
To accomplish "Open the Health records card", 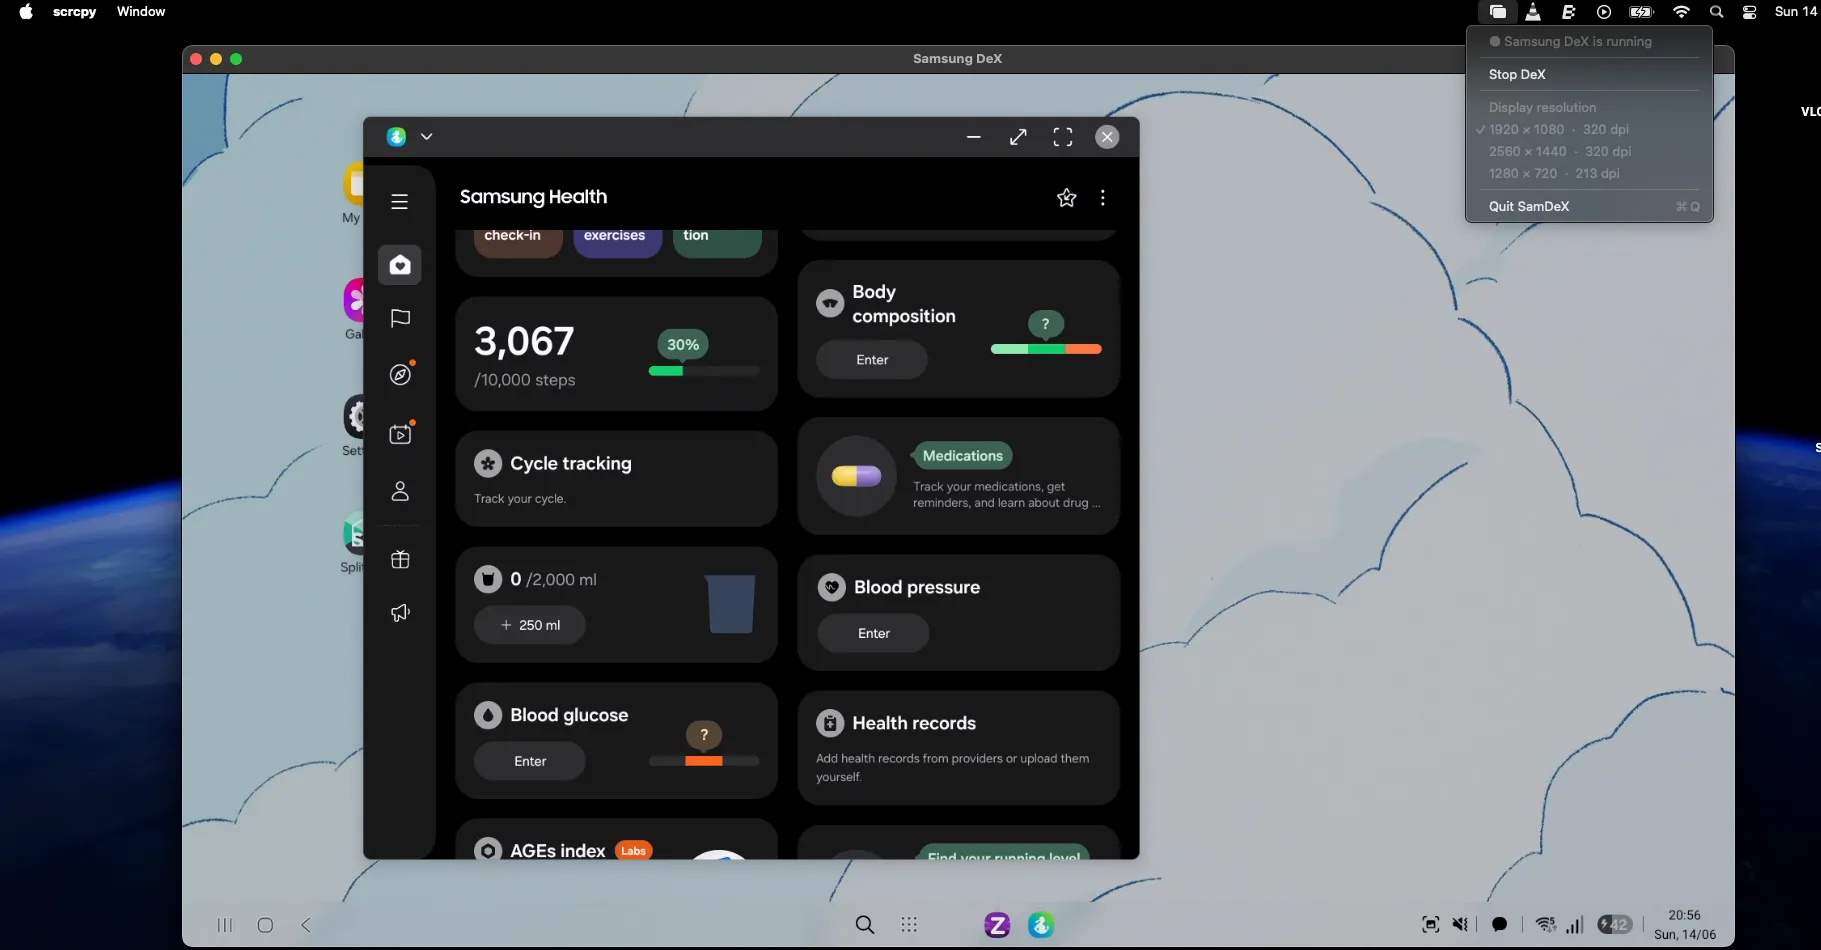I will click(x=958, y=748).
